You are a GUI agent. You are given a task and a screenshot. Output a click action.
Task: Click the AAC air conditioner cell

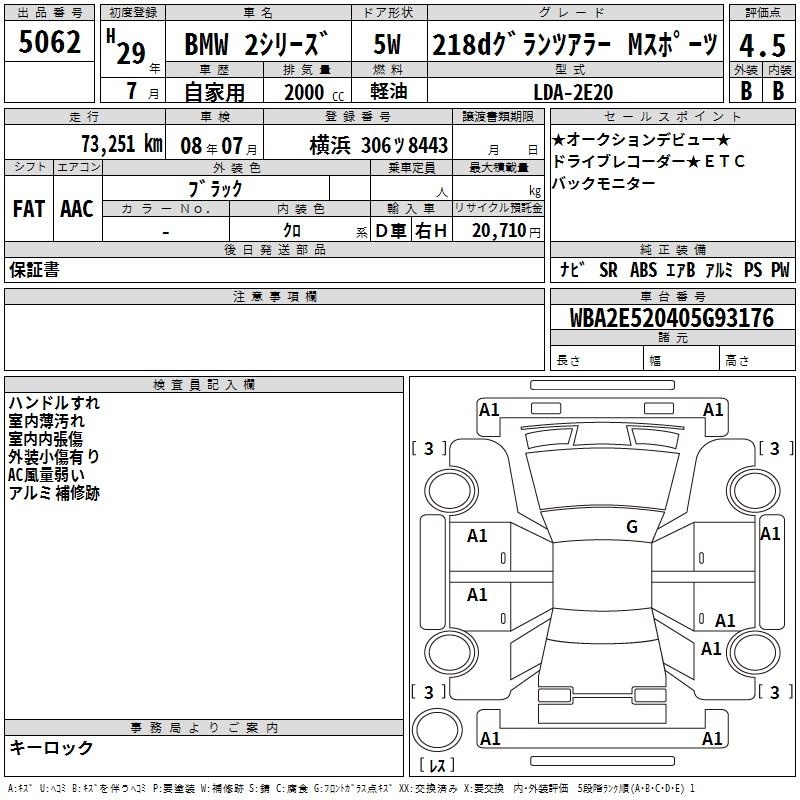tap(76, 208)
